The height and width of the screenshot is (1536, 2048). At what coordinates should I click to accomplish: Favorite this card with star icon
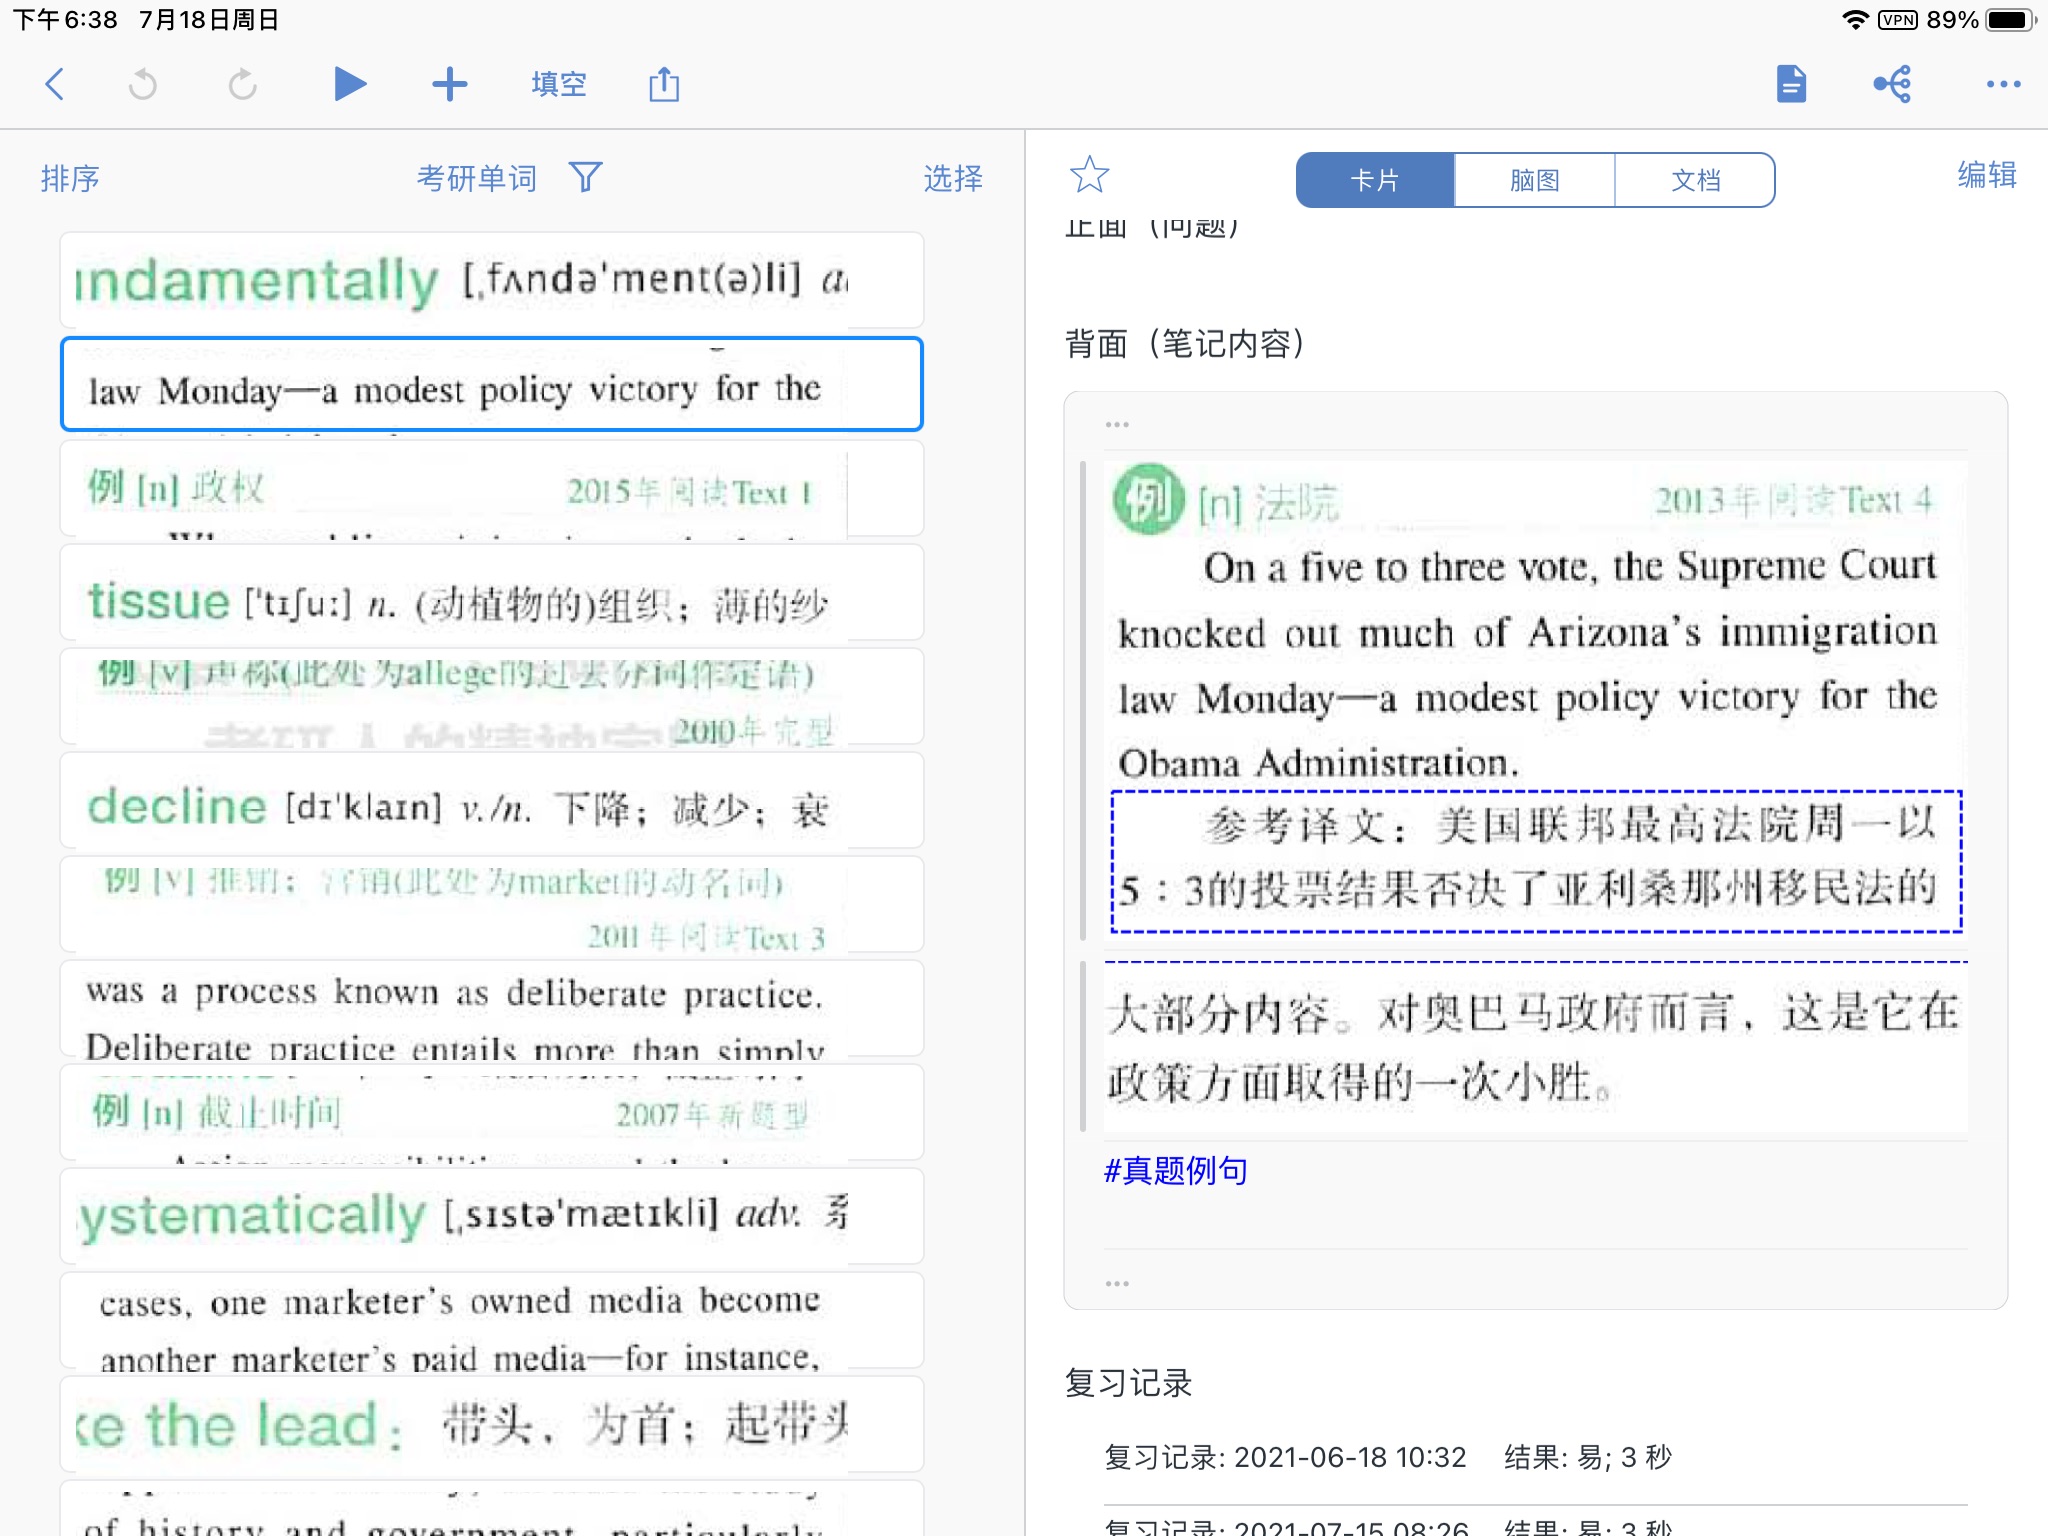click(1089, 176)
